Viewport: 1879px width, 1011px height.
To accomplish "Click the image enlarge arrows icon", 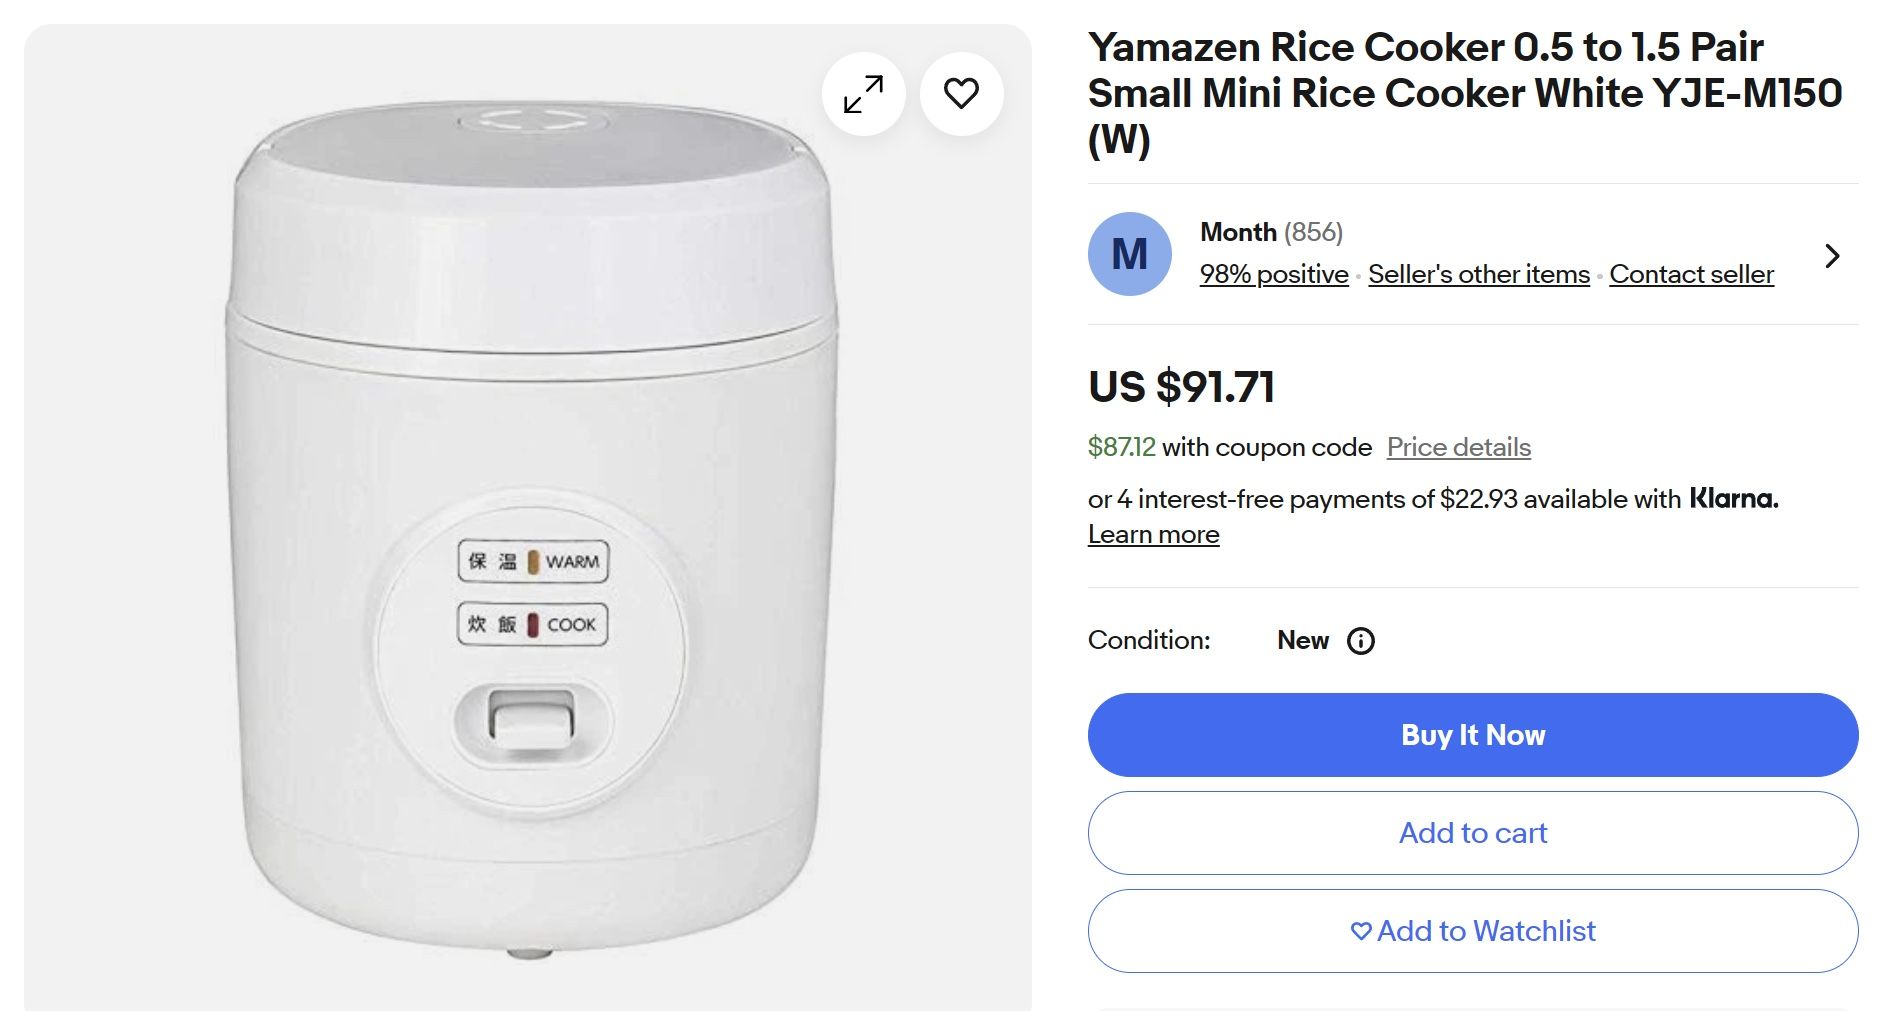I will tap(862, 93).
